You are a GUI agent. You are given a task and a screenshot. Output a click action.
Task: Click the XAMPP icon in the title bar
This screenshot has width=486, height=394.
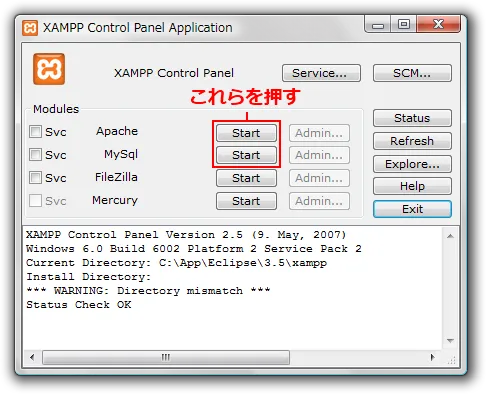(x=30, y=28)
